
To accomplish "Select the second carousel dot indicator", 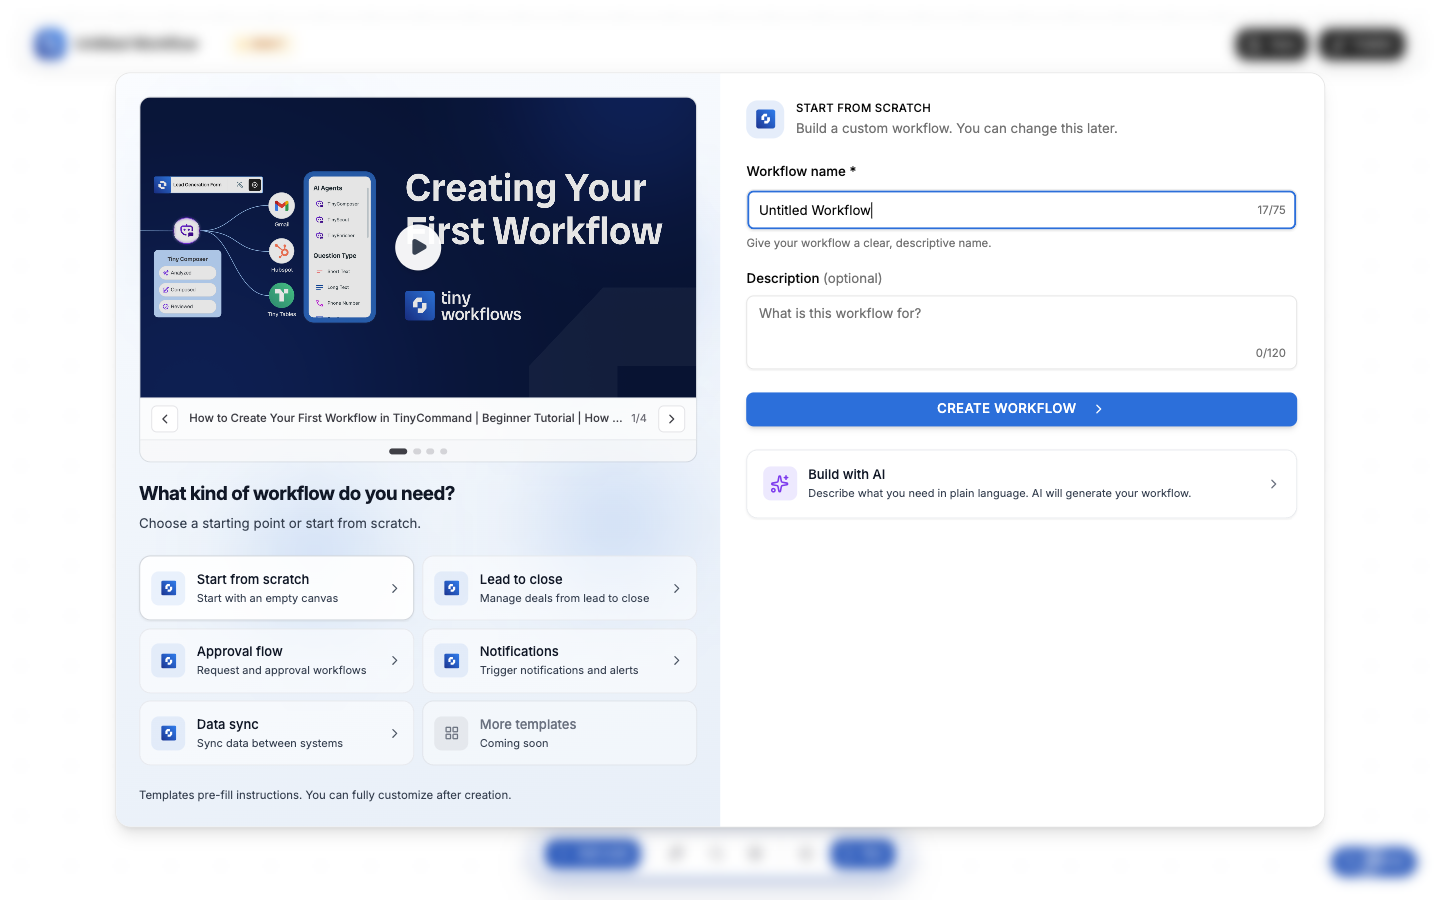I will tap(417, 451).
